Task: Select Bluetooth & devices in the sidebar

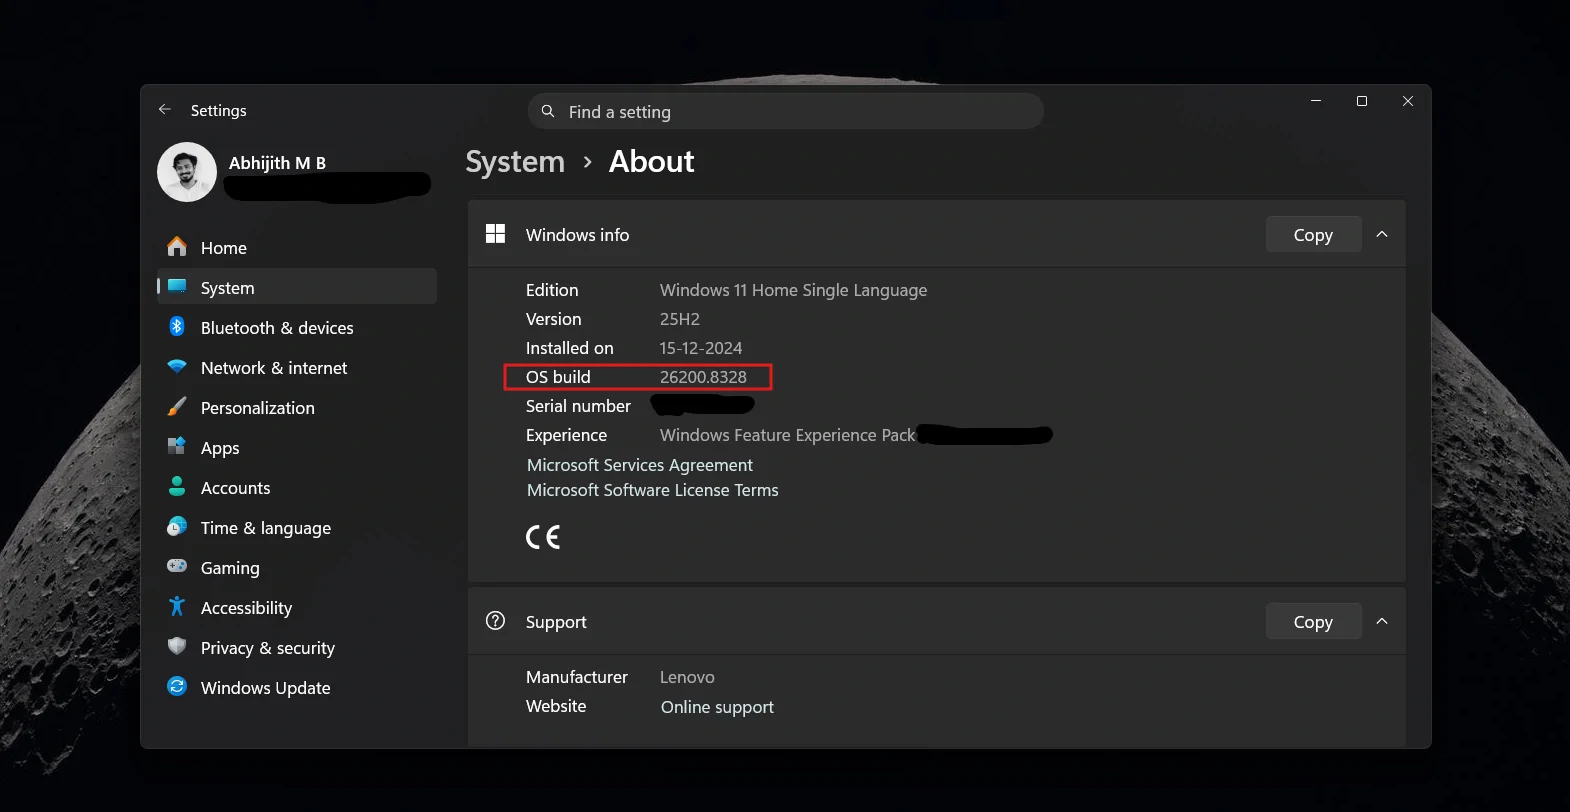Action: pyautogui.click(x=297, y=327)
